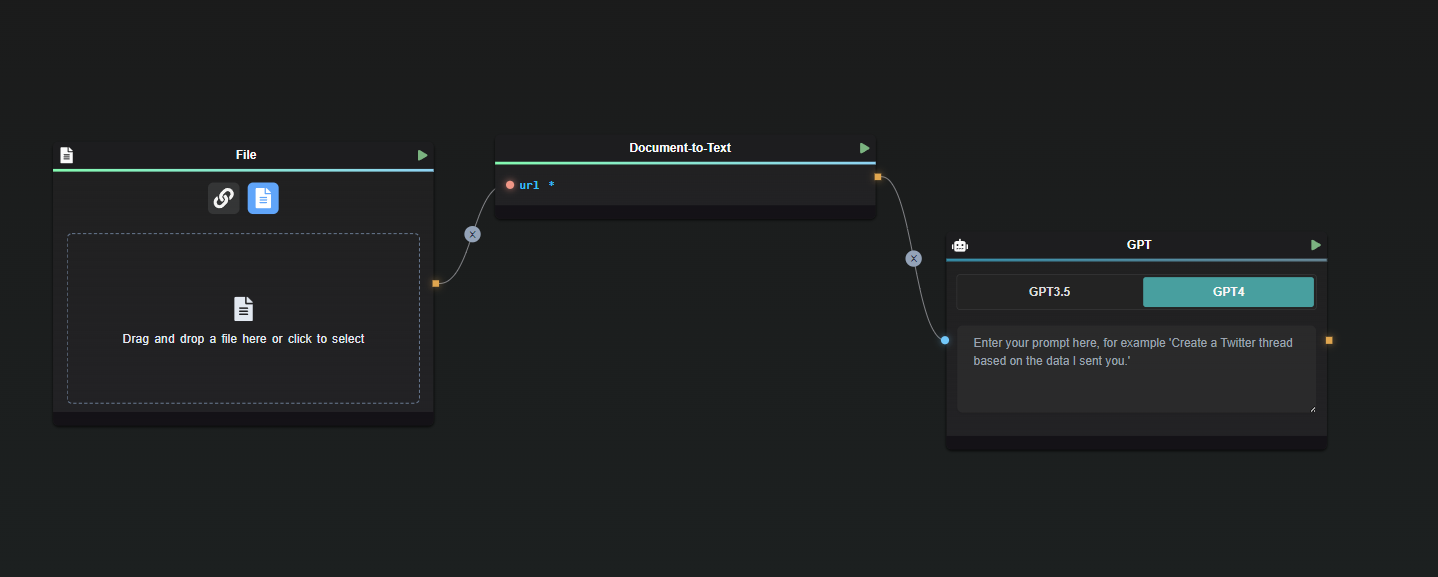1438x577 pixels.
Task: Switch model to GPT4
Action: 1228,292
